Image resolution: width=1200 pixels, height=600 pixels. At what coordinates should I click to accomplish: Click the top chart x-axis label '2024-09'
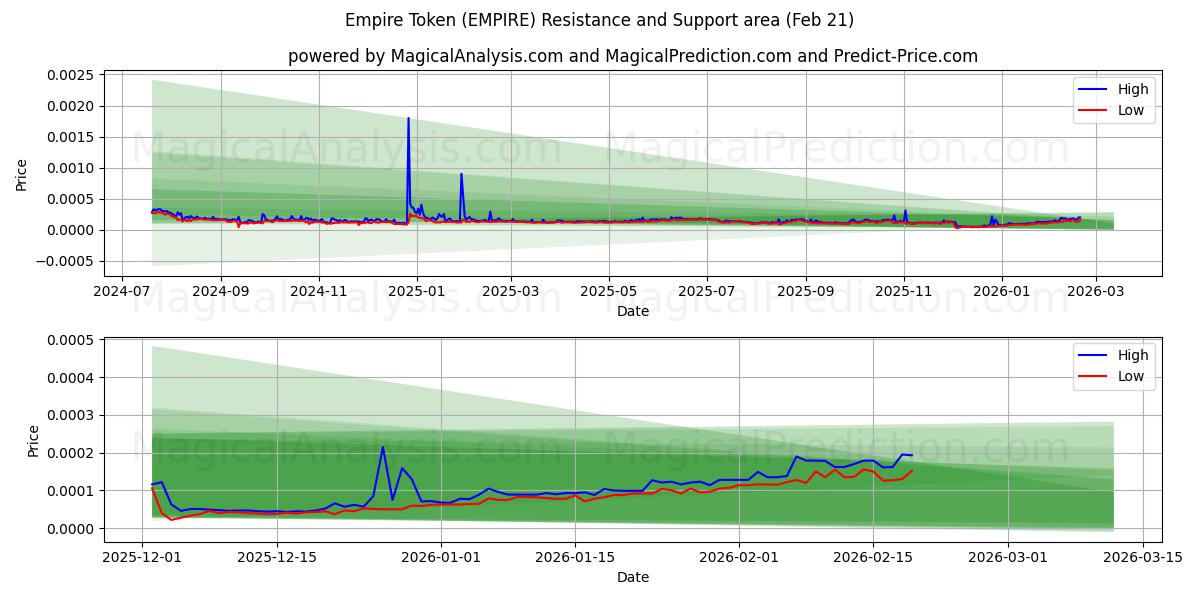[x=220, y=290]
